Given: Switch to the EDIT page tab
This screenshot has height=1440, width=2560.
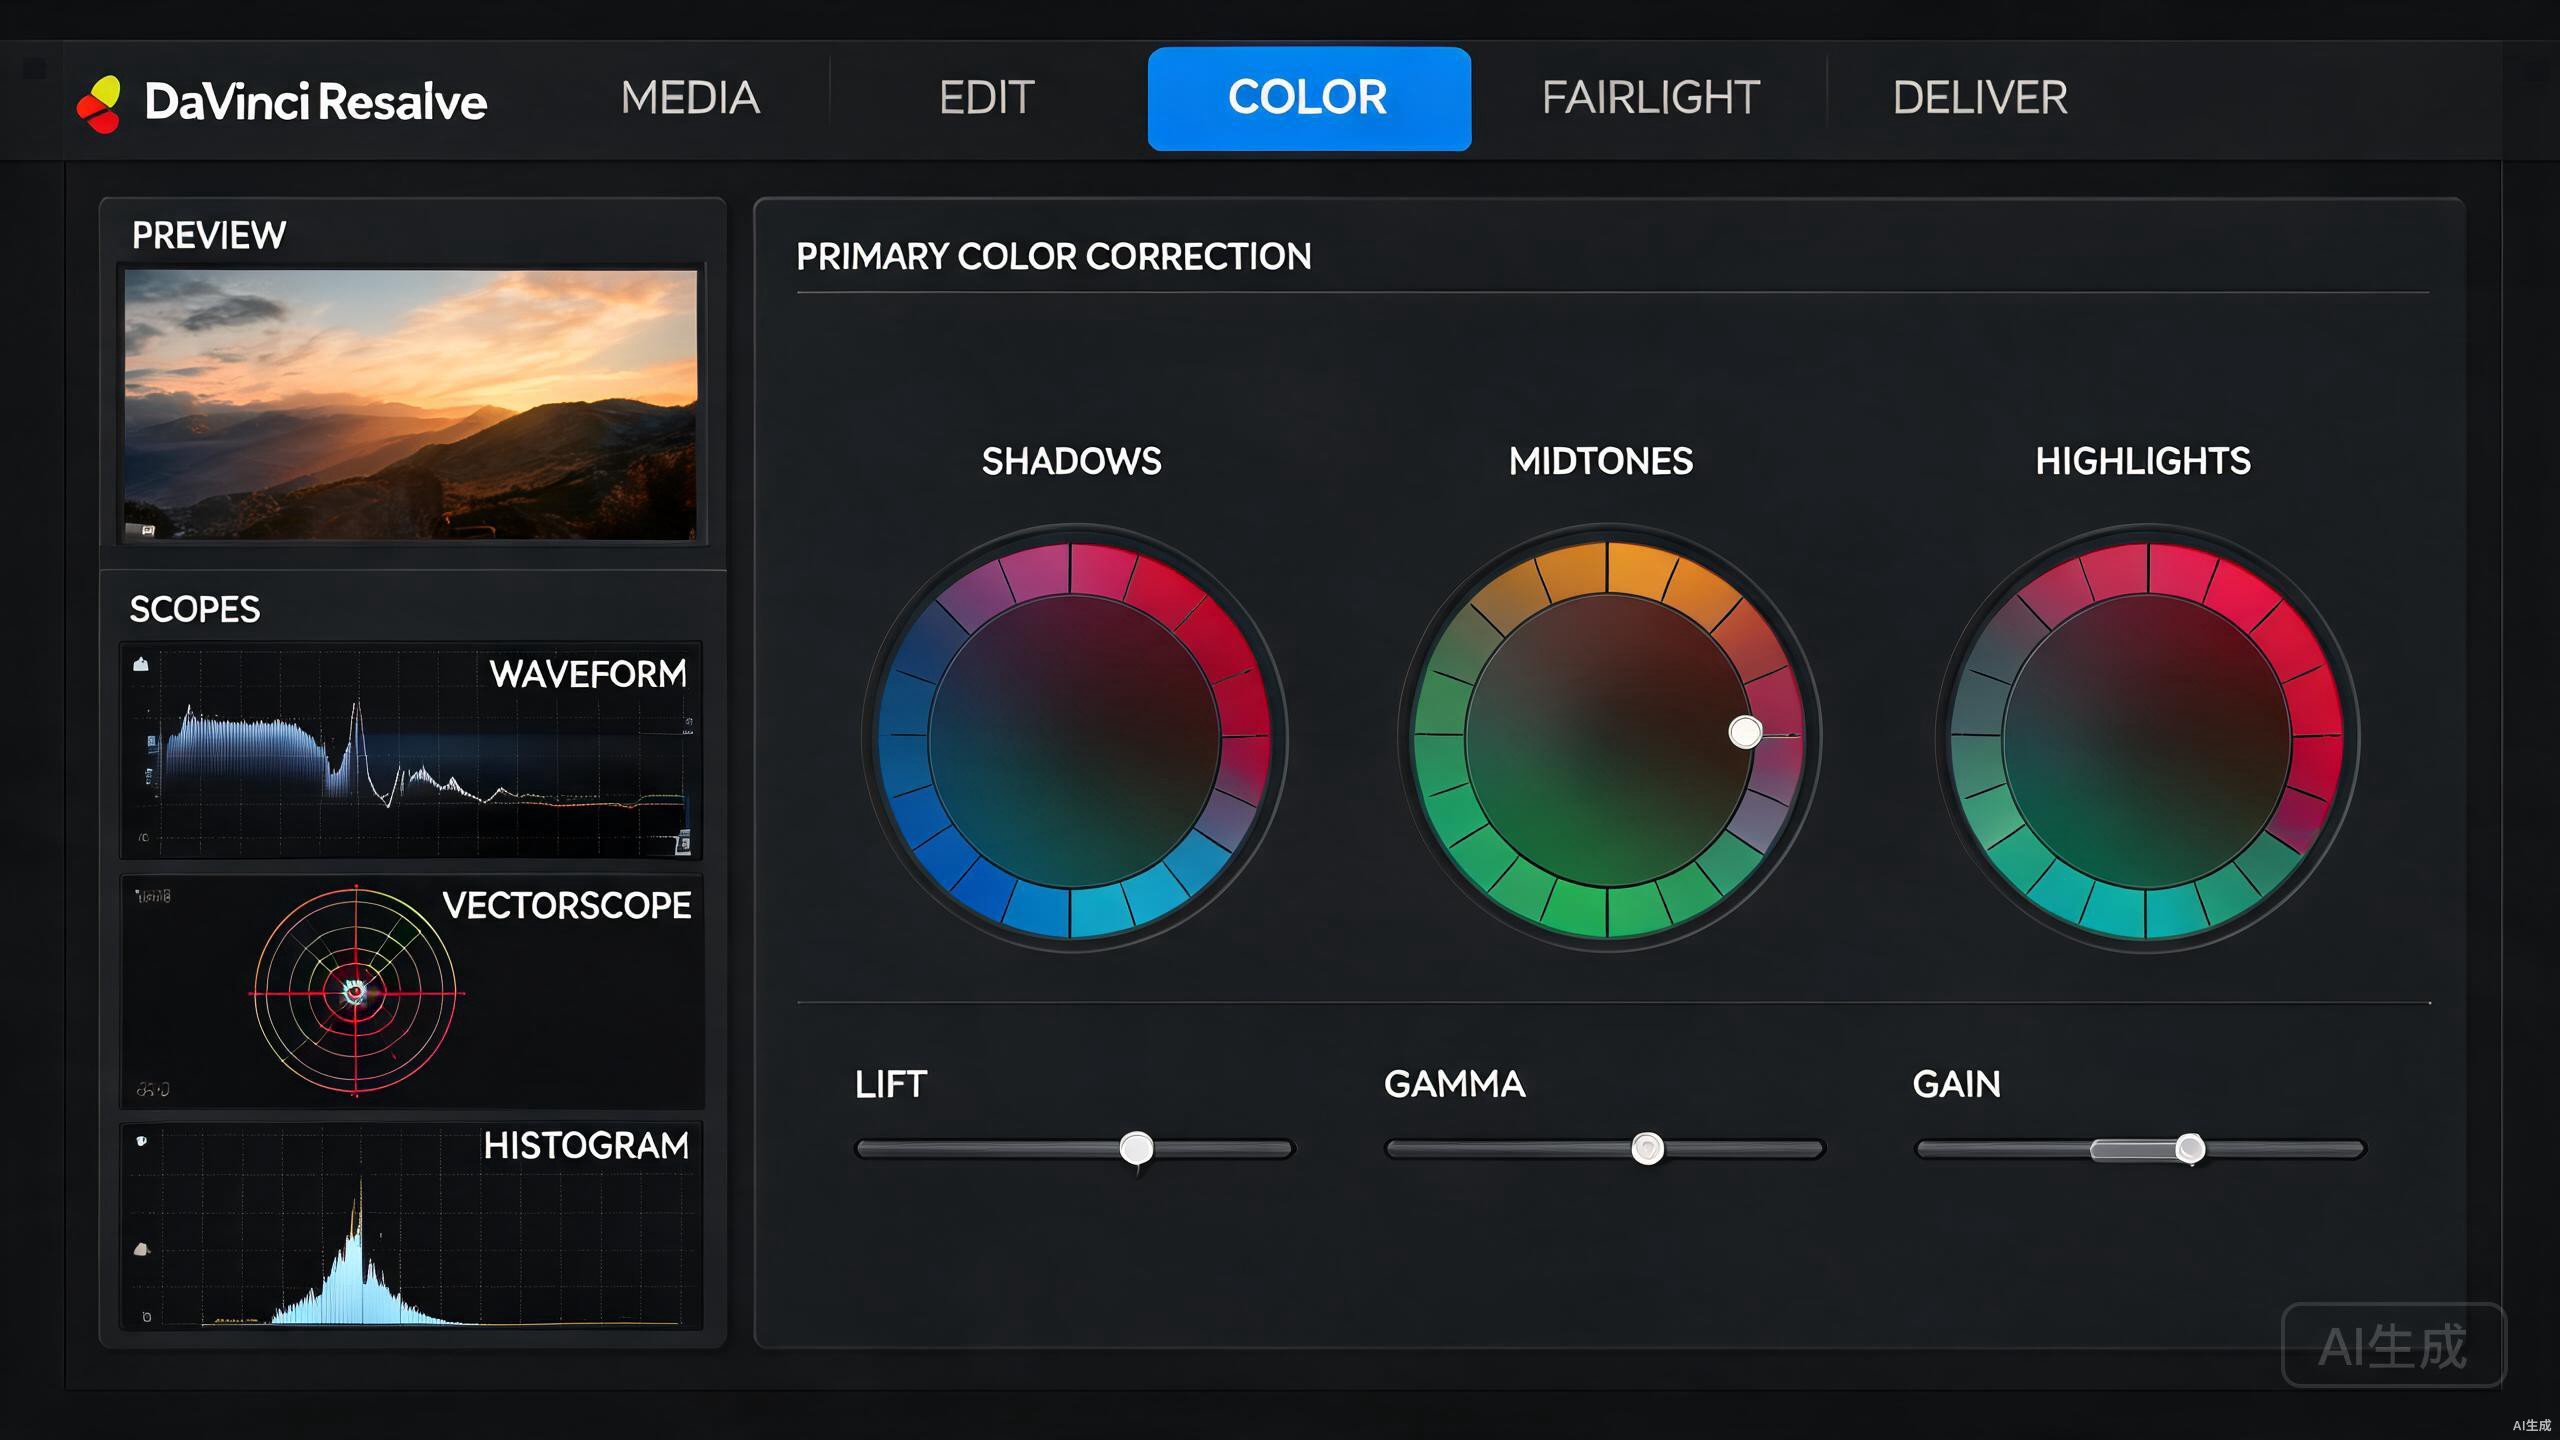Looking at the screenshot, I should point(986,98).
